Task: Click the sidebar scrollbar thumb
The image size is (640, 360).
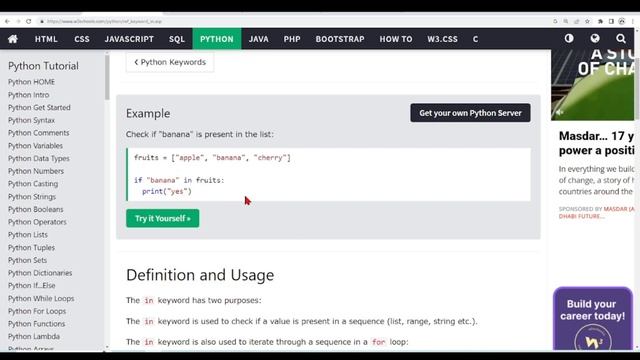Action: [x=107, y=78]
